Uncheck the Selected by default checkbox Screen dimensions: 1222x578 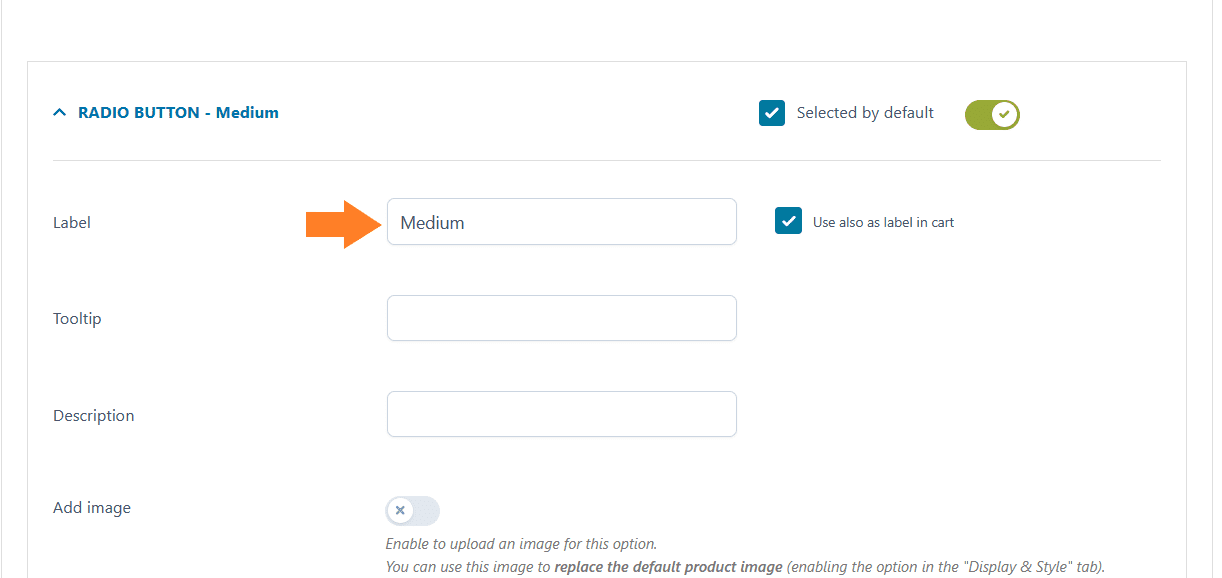point(772,113)
